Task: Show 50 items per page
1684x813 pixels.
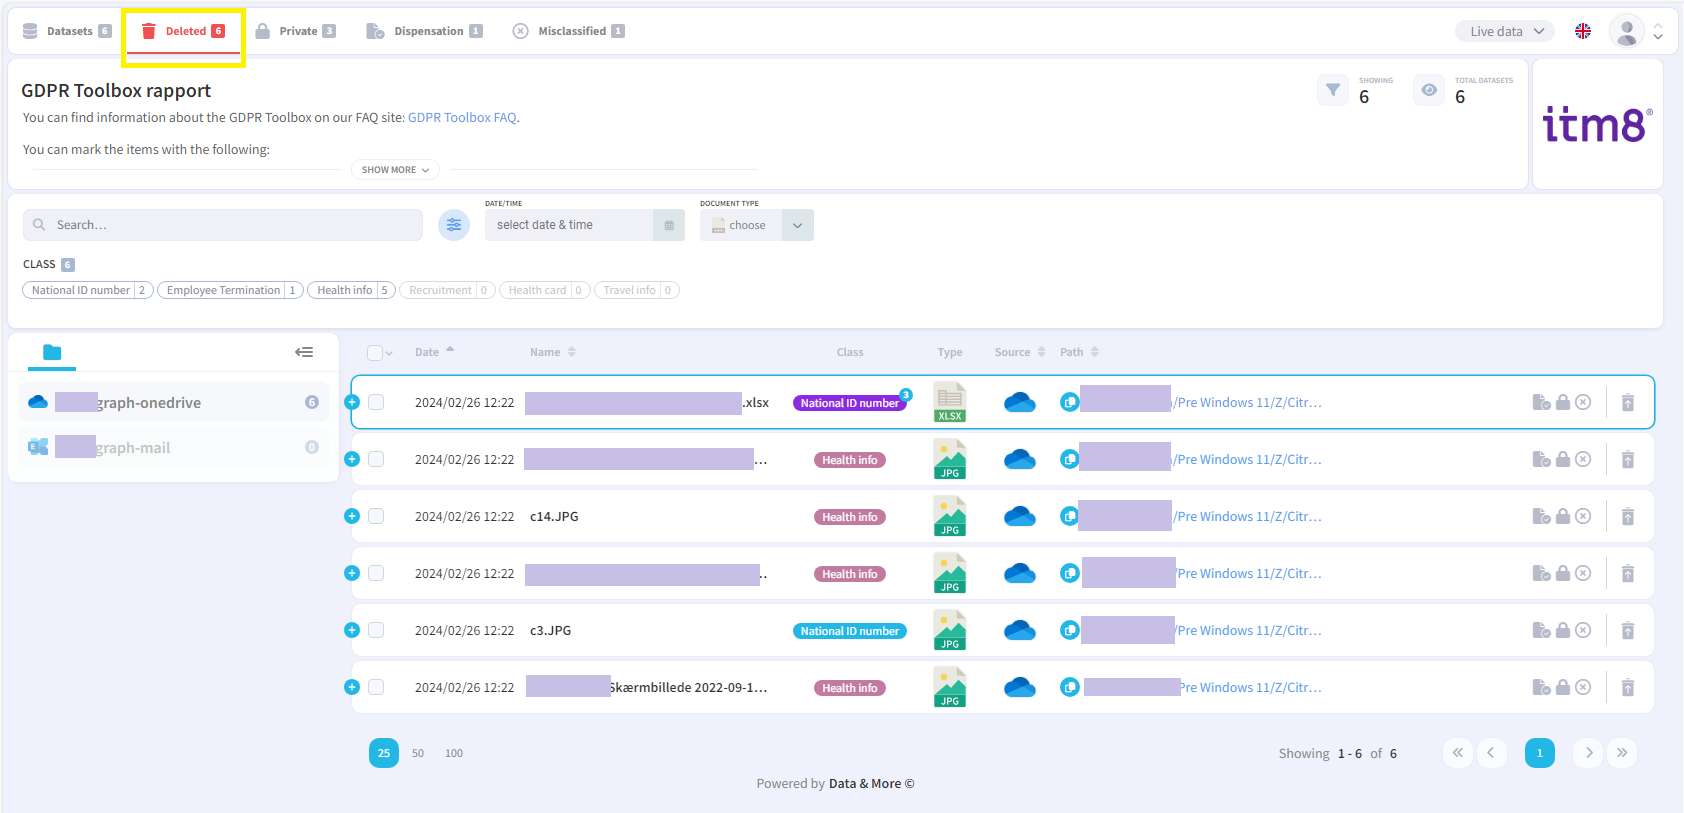Action: 418,753
